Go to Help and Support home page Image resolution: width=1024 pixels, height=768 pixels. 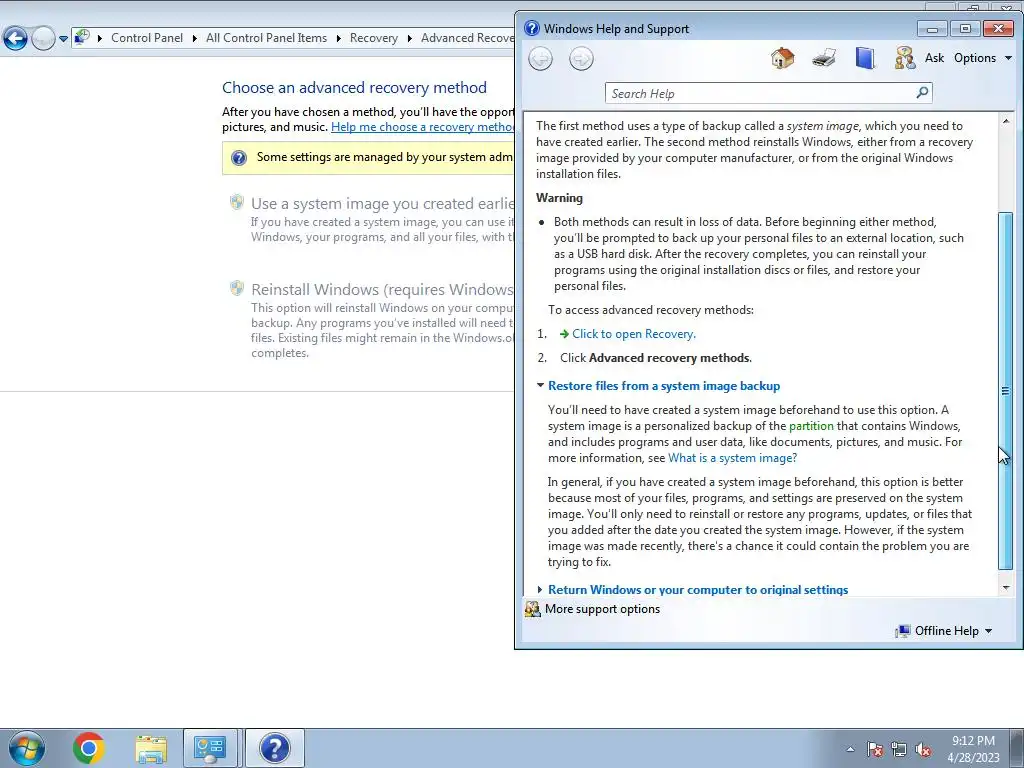point(782,58)
